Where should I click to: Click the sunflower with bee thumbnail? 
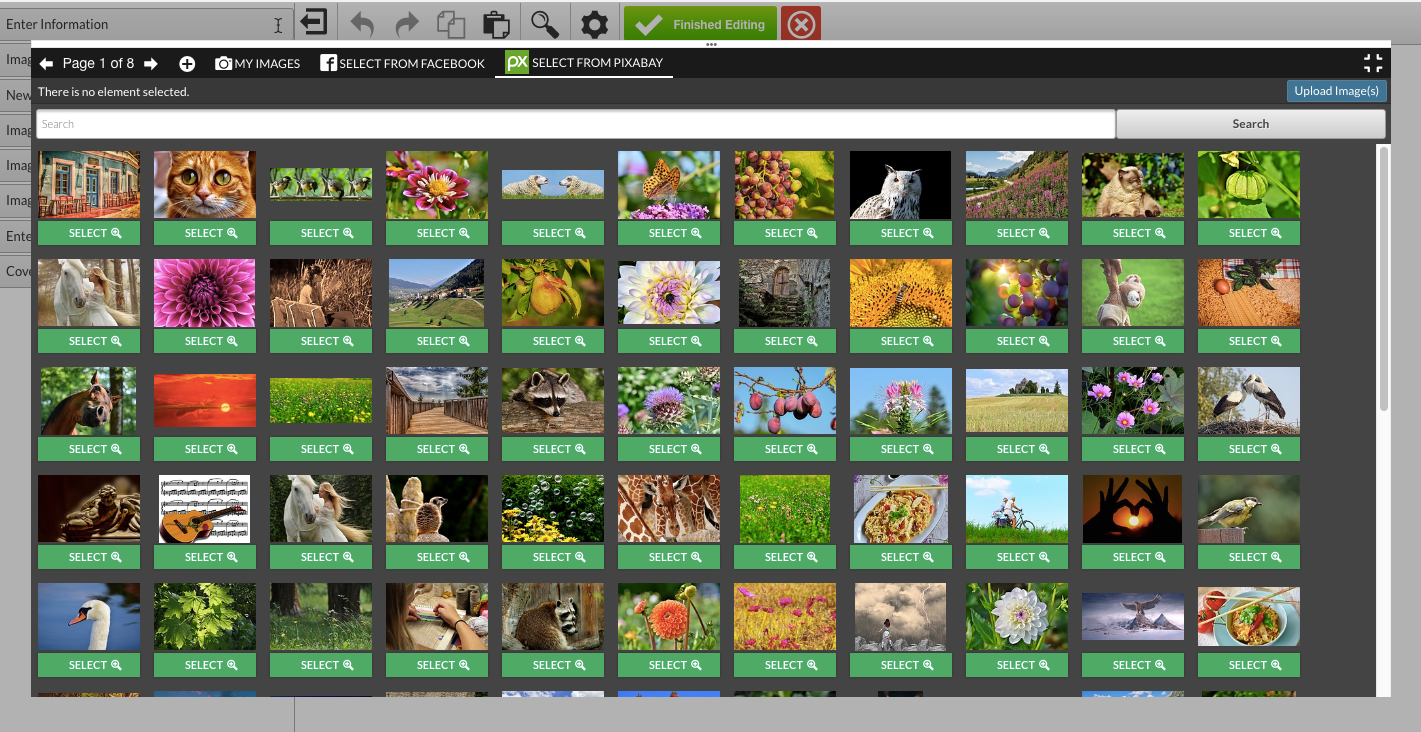coord(901,293)
